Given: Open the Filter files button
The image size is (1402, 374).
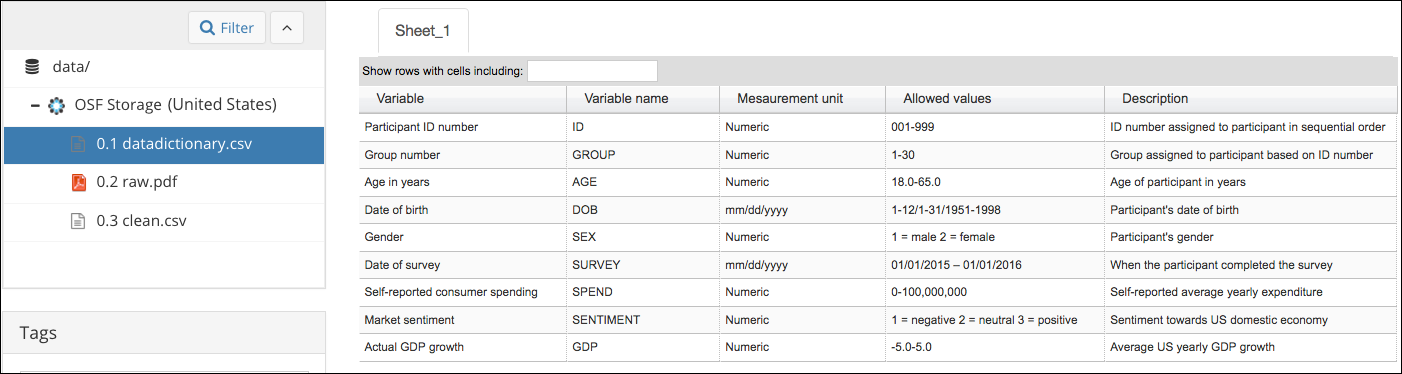Looking at the screenshot, I should (227, 28).
